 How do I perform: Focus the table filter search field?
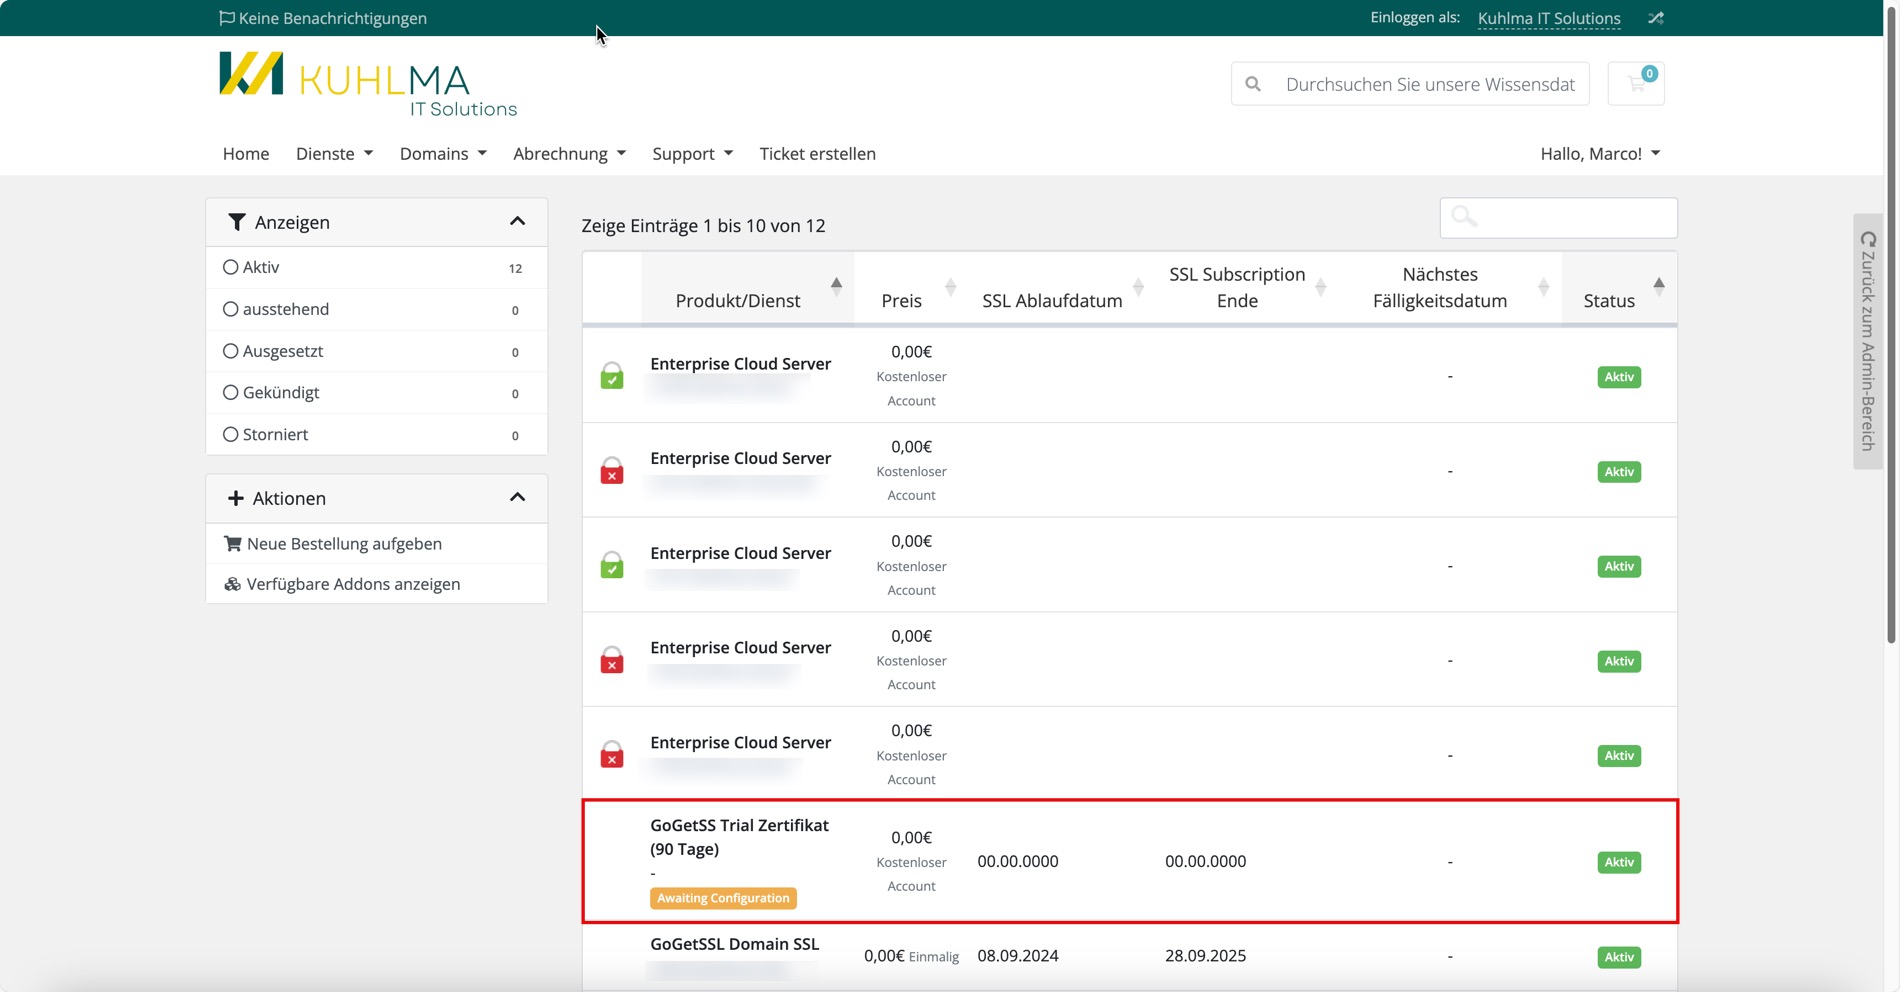click(1558, 217)
